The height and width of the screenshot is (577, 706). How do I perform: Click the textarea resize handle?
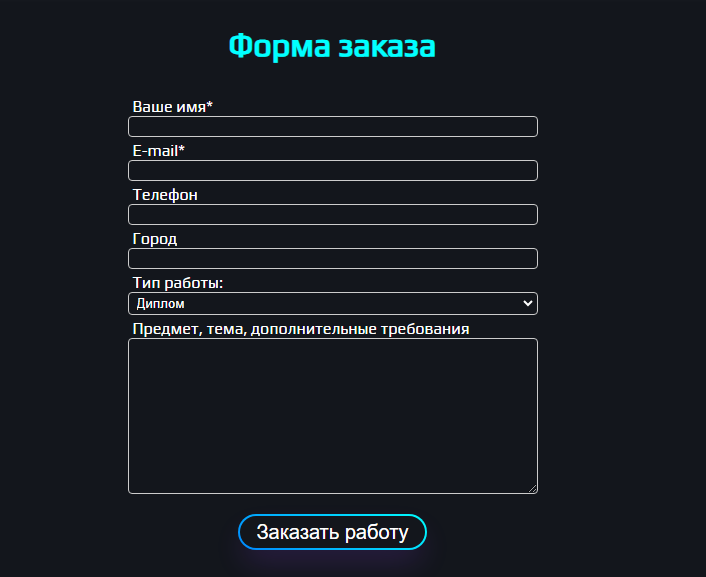(x=533, y=489)
